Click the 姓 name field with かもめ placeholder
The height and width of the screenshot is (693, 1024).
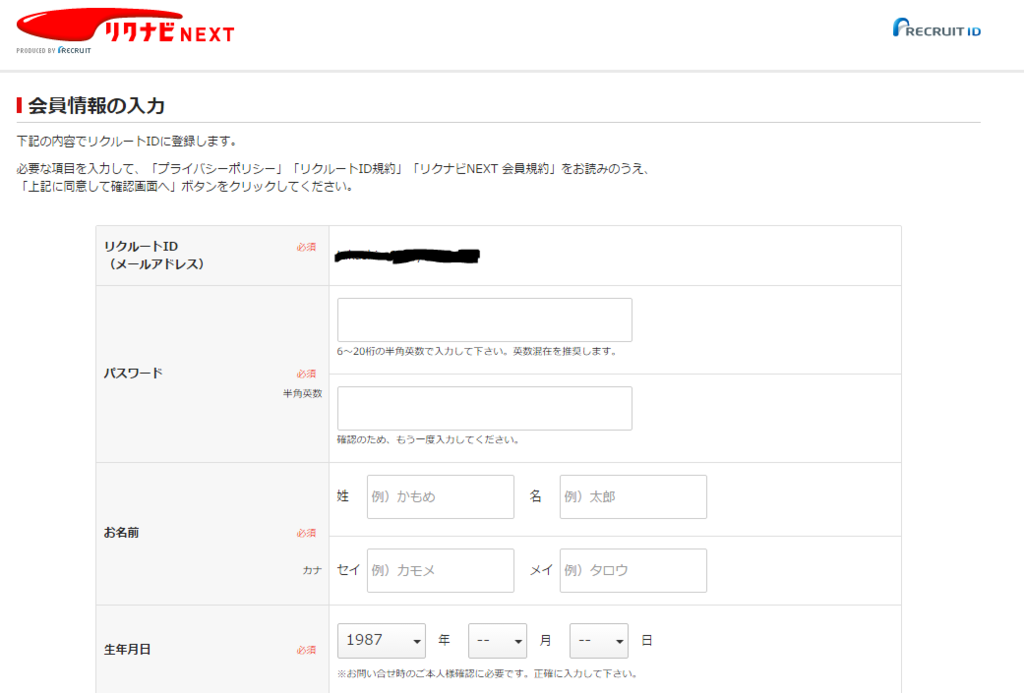click(x=440, y=497)
